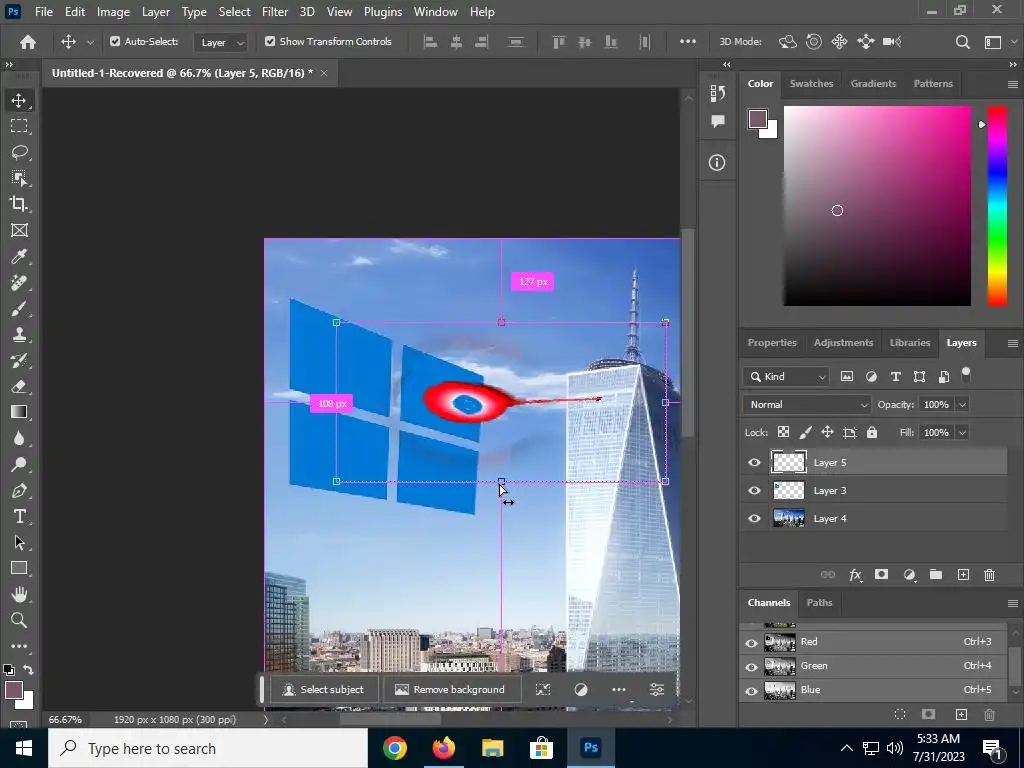
Task: Select the Blur tool
Action: pos(19,438)
